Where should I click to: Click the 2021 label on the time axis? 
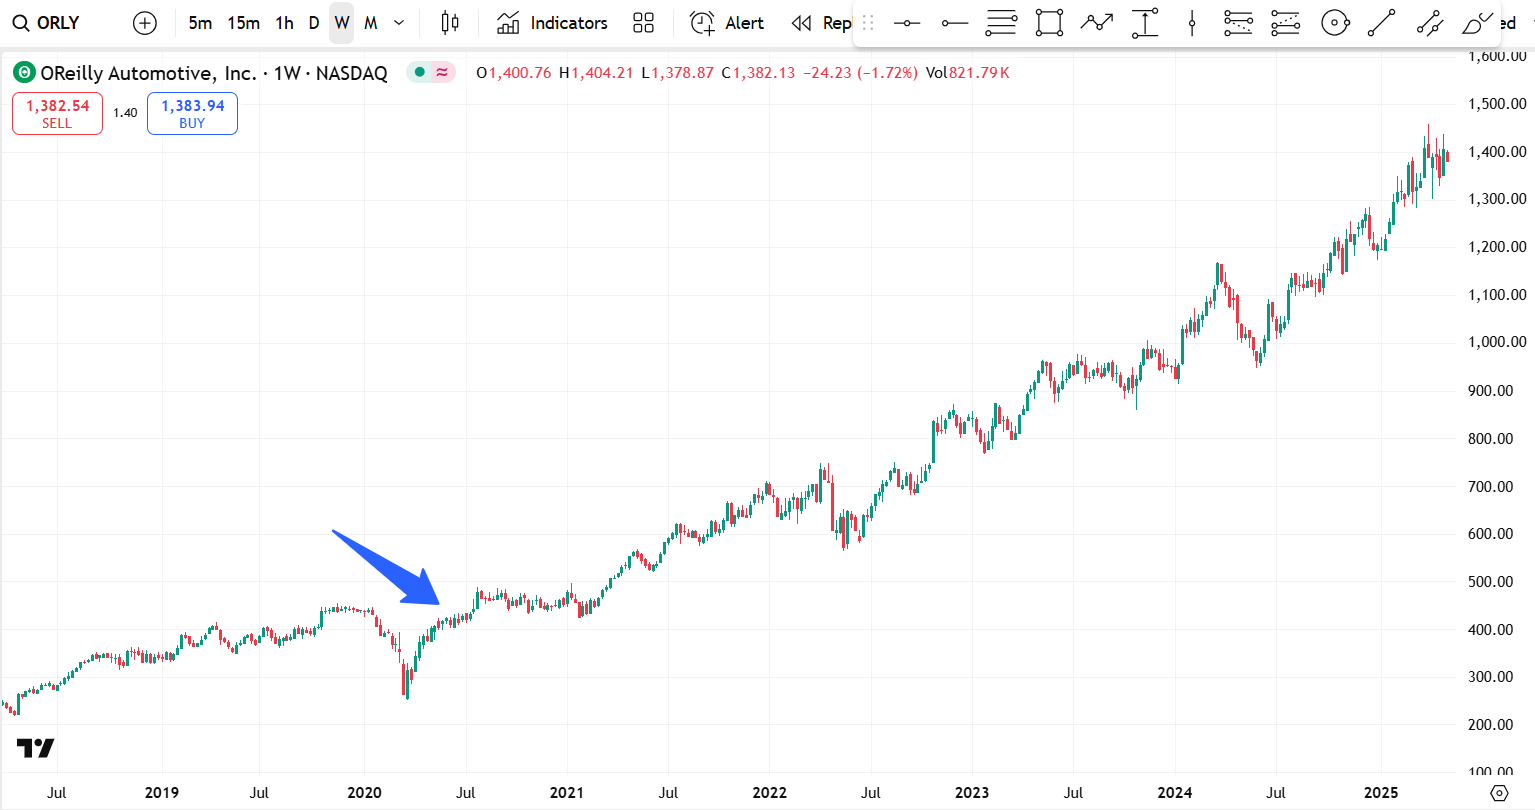click(x=567, y=793)
